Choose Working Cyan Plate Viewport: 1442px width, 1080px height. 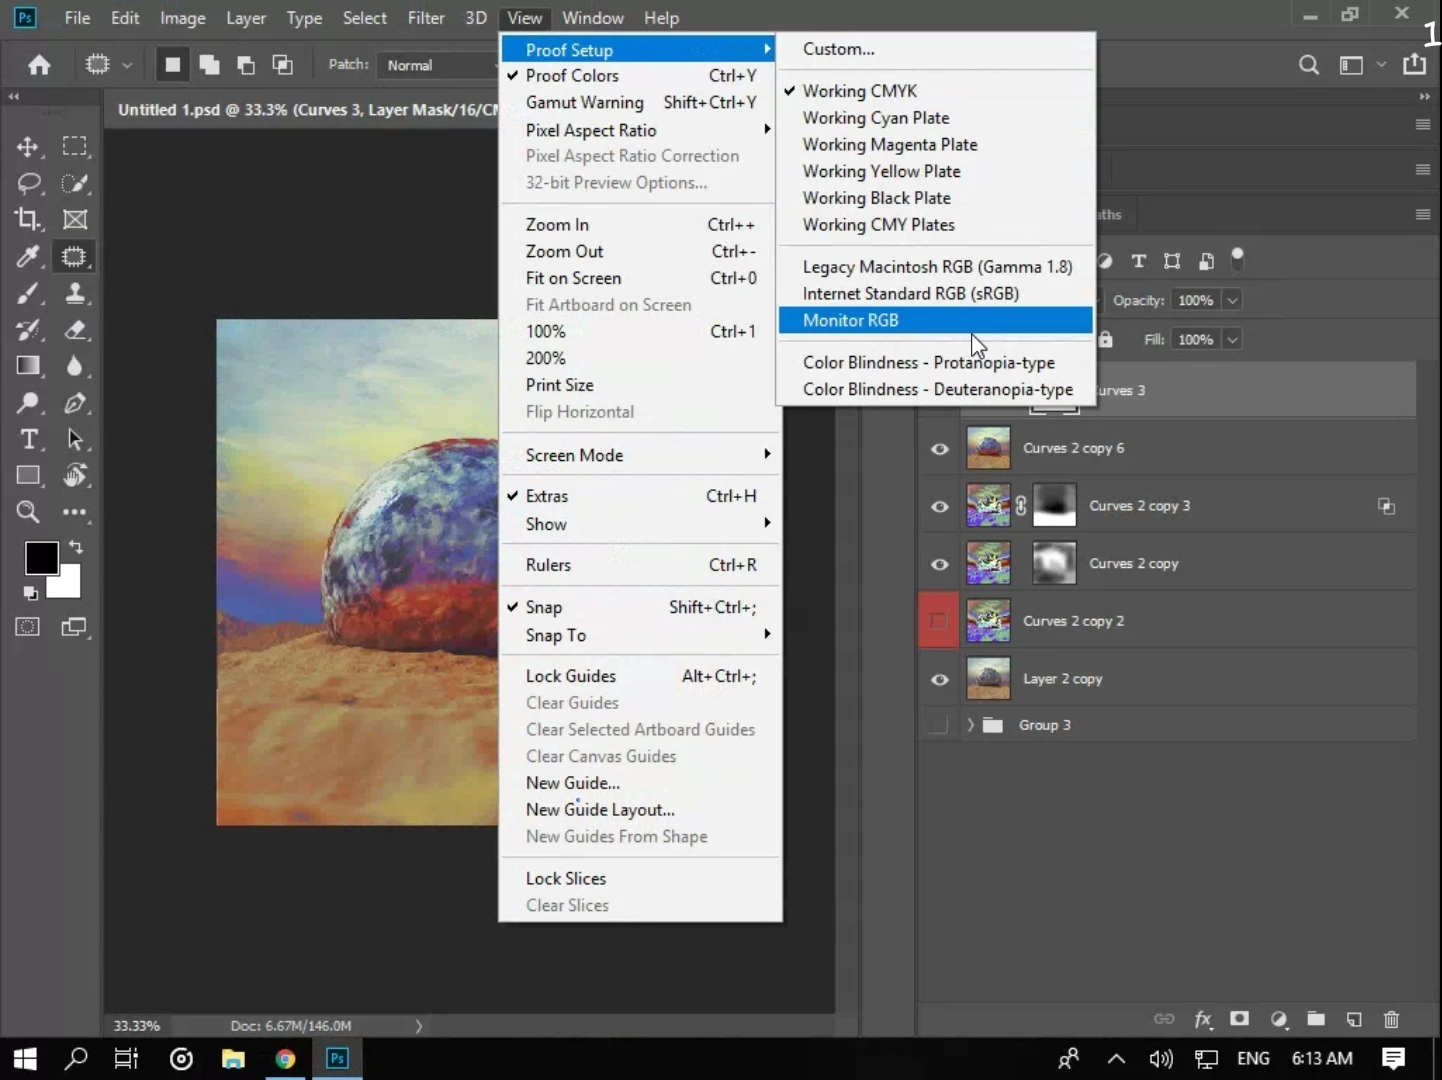pyautogui.click(x=935, y=117)
